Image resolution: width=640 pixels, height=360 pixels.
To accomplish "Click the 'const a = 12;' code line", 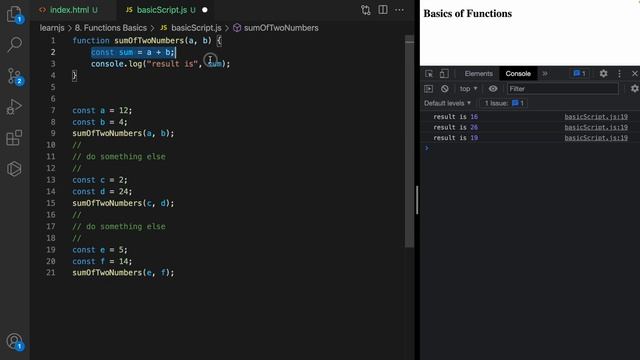I will click(102, 111).
